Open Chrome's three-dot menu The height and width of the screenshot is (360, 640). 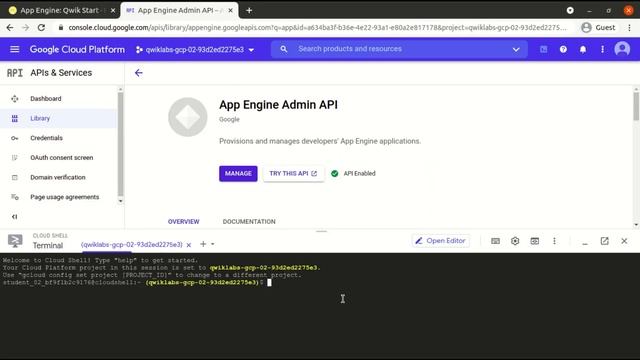click(629, 27)
